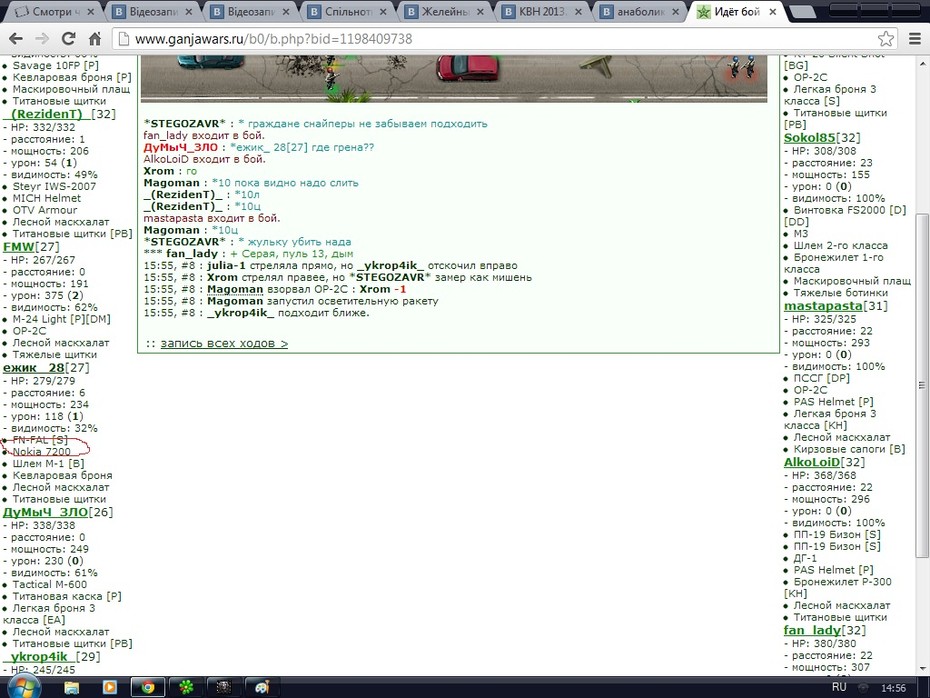The height and width of the screenshot is (698, 930).
Task: Bookmark page with the star icon
Action: pyautogui.click(x=886, y=39)
